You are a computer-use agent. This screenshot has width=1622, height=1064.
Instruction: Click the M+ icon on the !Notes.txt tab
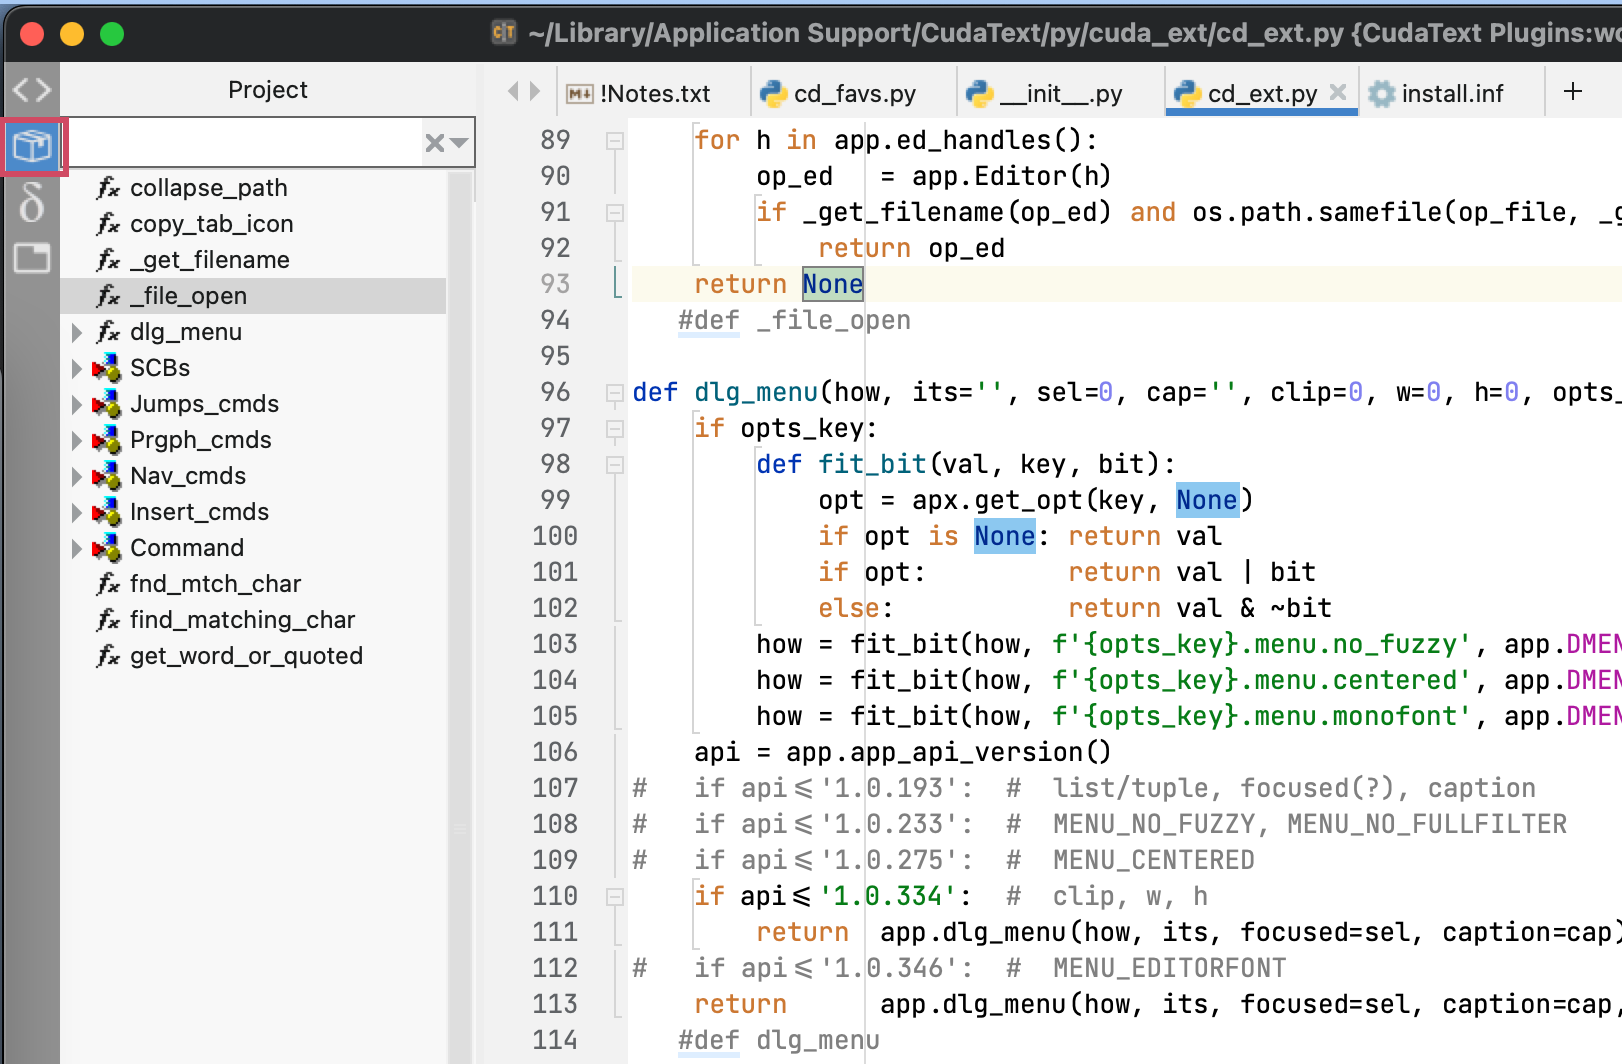(578, 93)
